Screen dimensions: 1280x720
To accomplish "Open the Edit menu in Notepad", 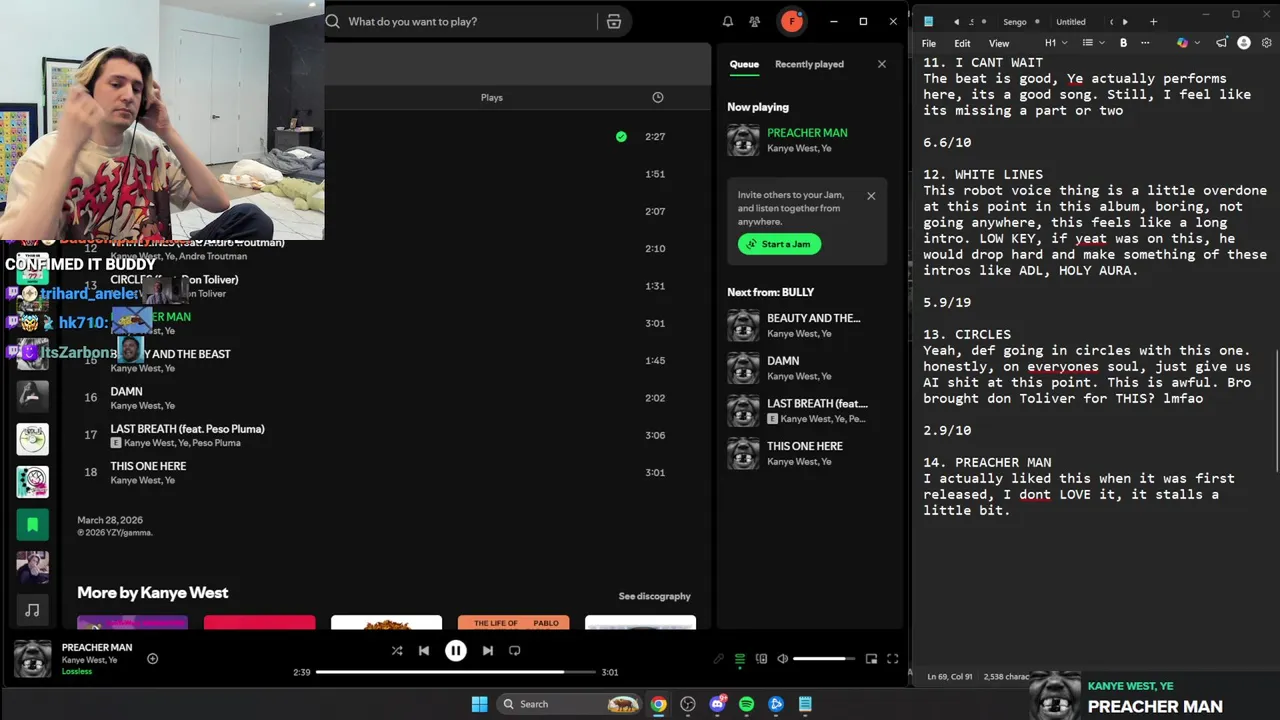I will (x=962, y=43).
